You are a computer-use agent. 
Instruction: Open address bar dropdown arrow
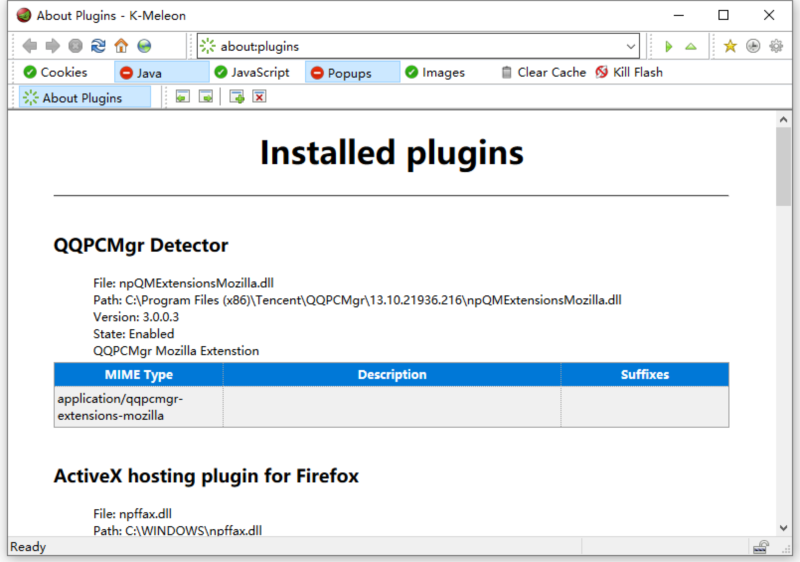[631, 46]
